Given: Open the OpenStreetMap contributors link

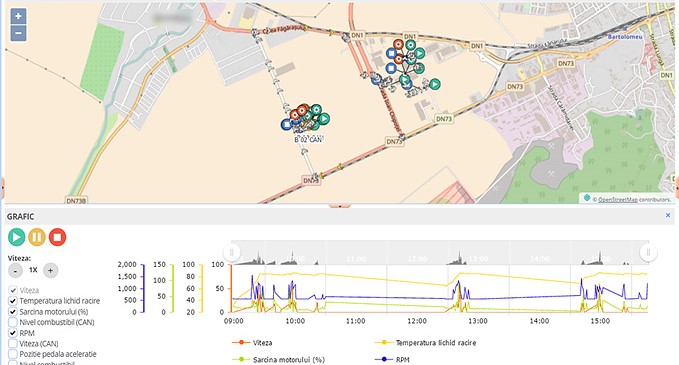Looking at the screenshot, I should [618, 200].
